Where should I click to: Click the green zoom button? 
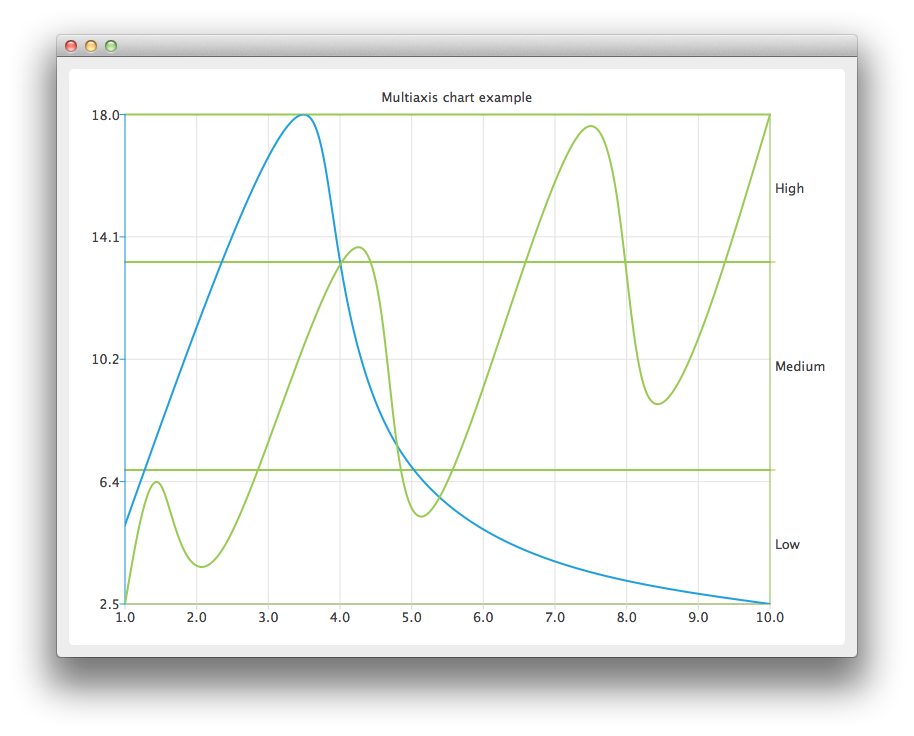pos(112,45)
